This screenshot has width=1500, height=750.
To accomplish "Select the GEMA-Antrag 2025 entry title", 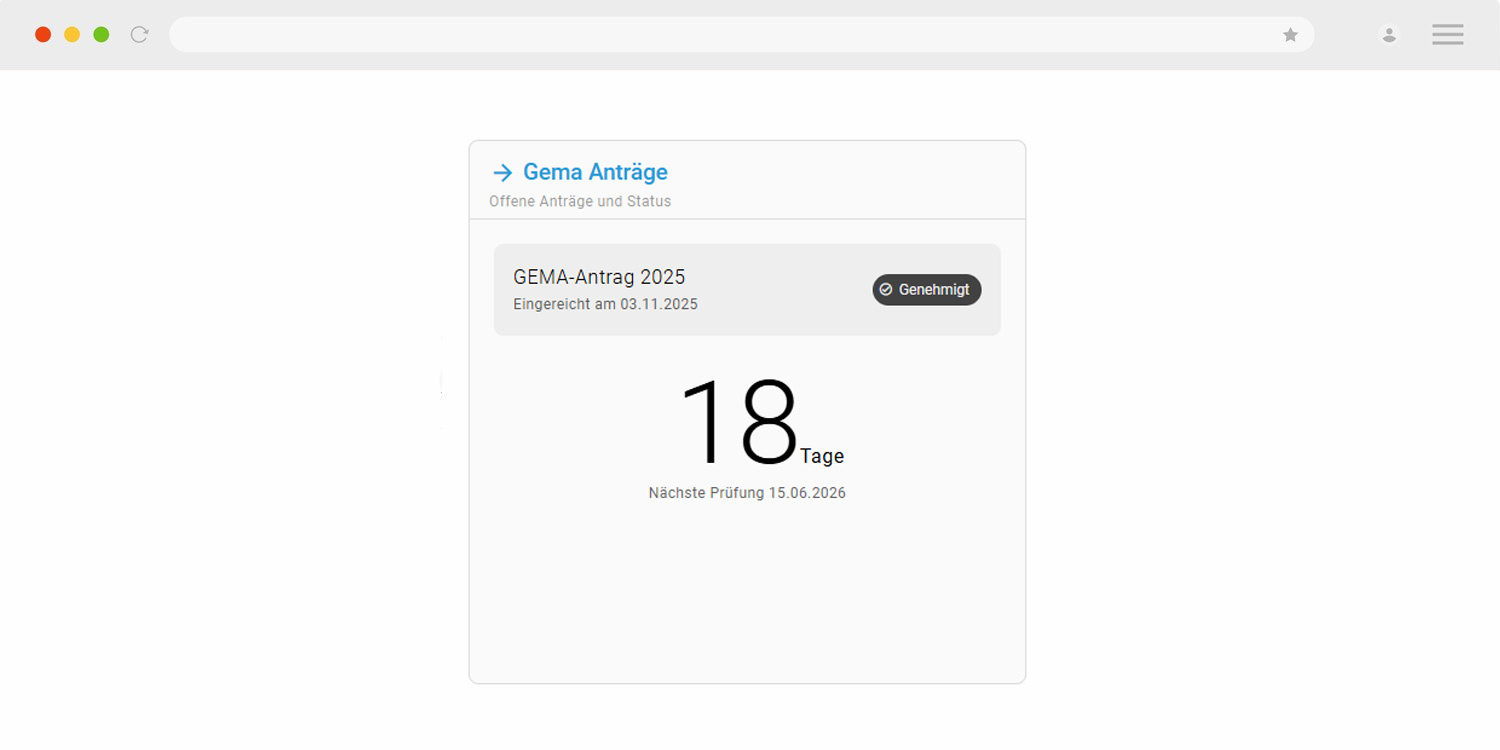I will coord(599,277).
